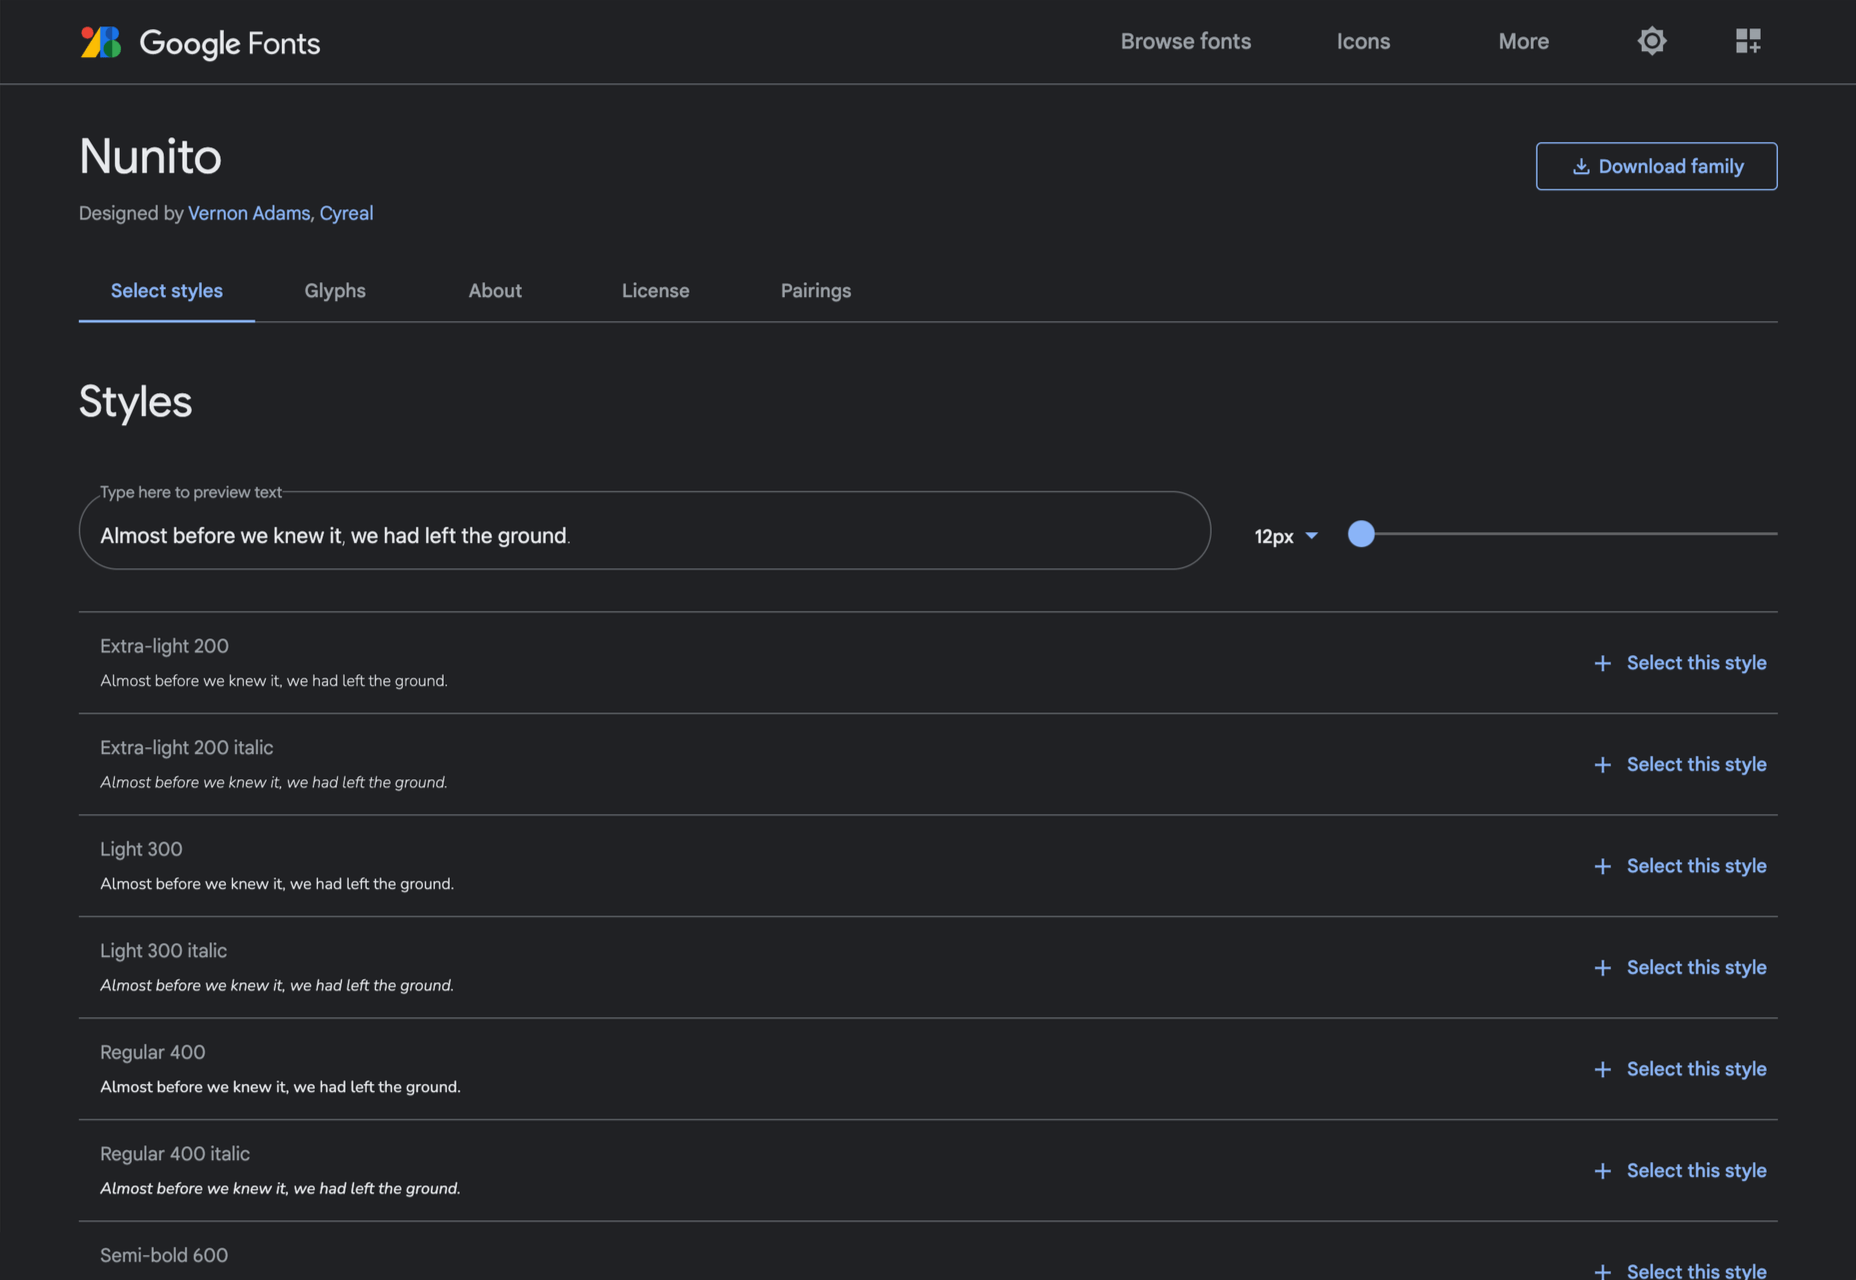This screenshot has width=1856, height=1280.
Task: Open the License tab
Action: coord(656,290)
